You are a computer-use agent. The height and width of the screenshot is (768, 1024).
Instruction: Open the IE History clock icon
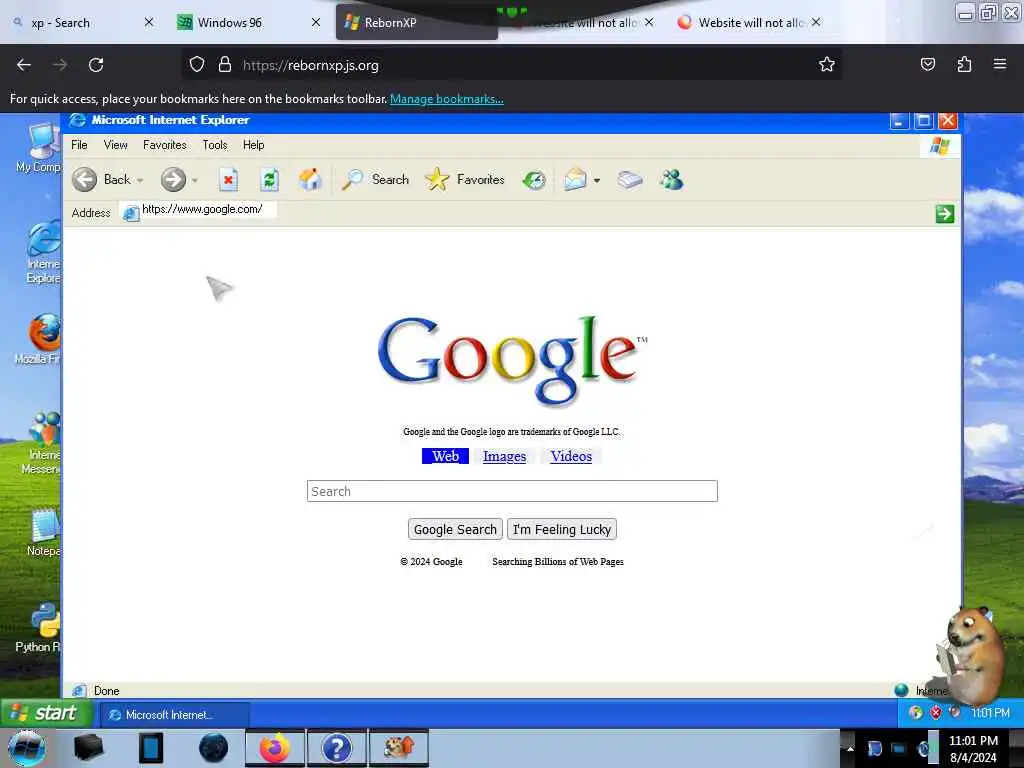click(x=534, y=180)
